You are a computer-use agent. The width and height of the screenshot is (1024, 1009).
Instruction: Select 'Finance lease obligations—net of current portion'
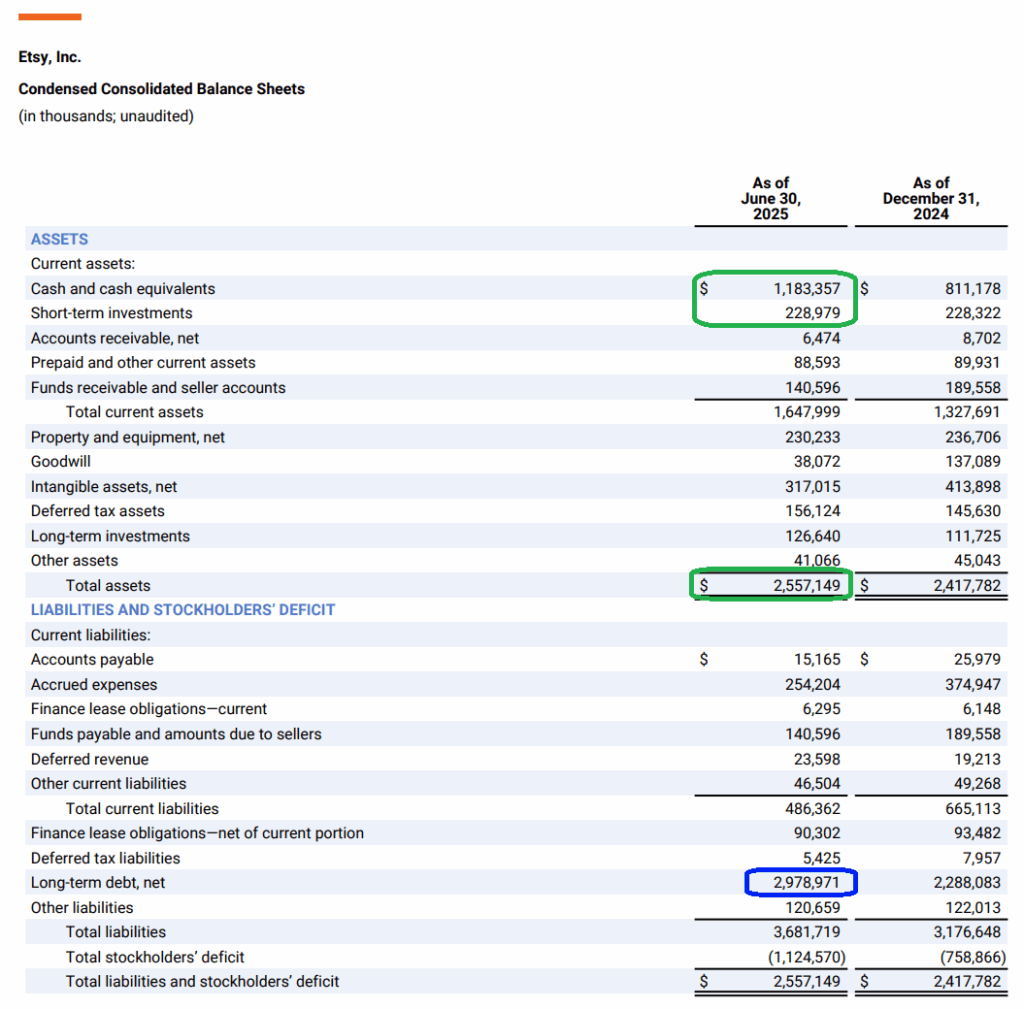coord(197,833)
